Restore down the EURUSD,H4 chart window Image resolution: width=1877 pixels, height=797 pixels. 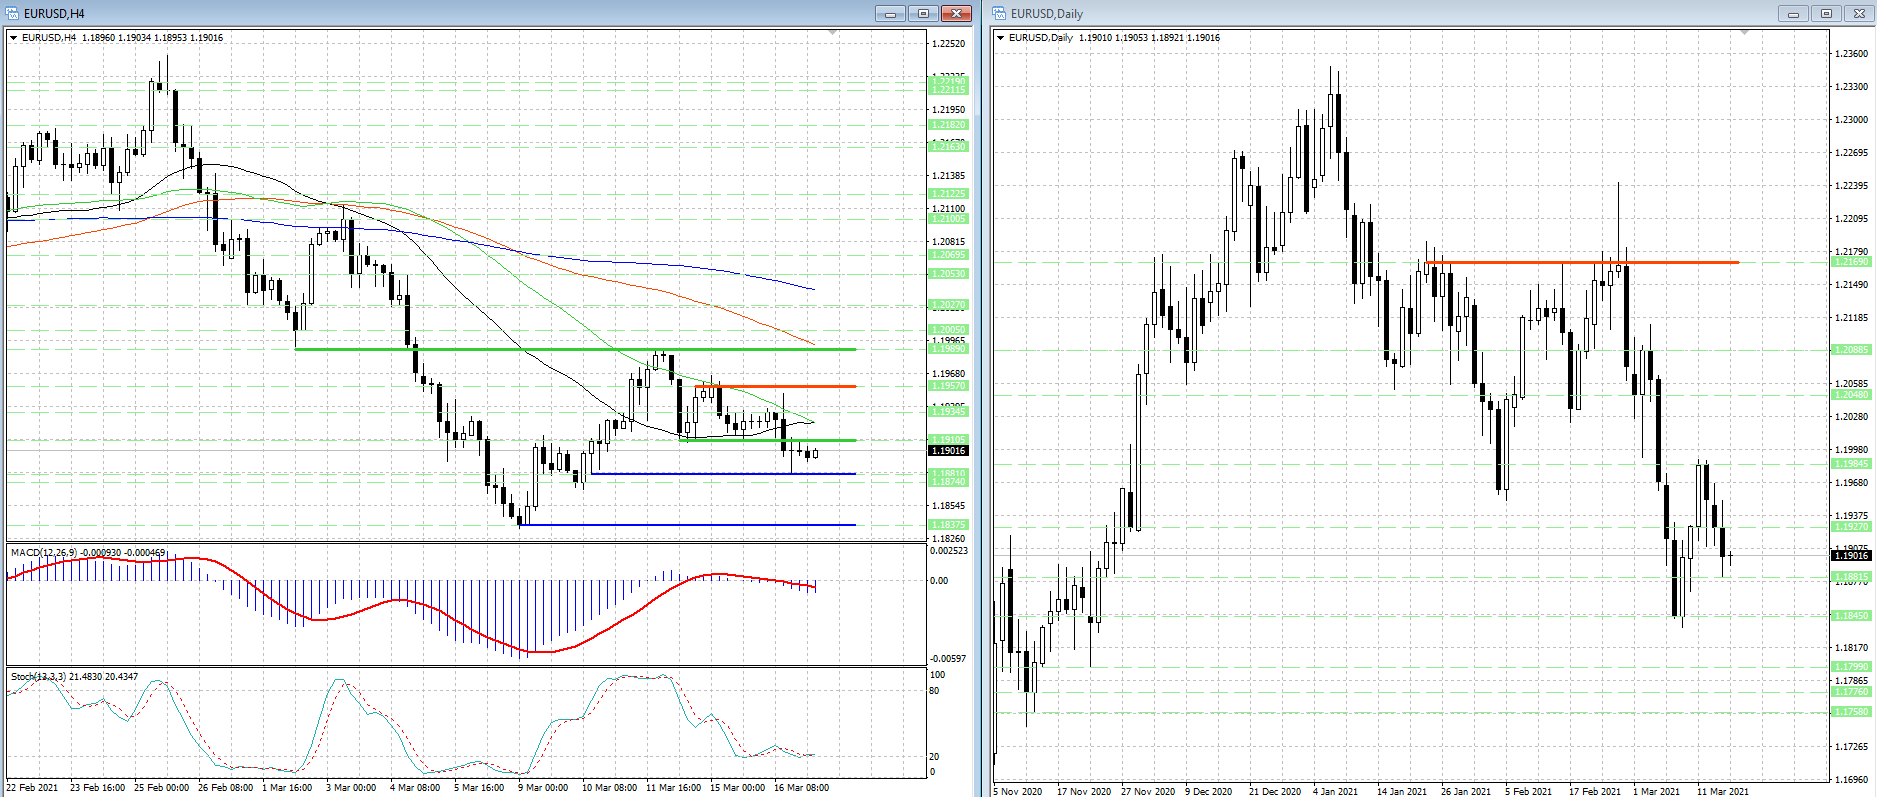coord(923,13)
